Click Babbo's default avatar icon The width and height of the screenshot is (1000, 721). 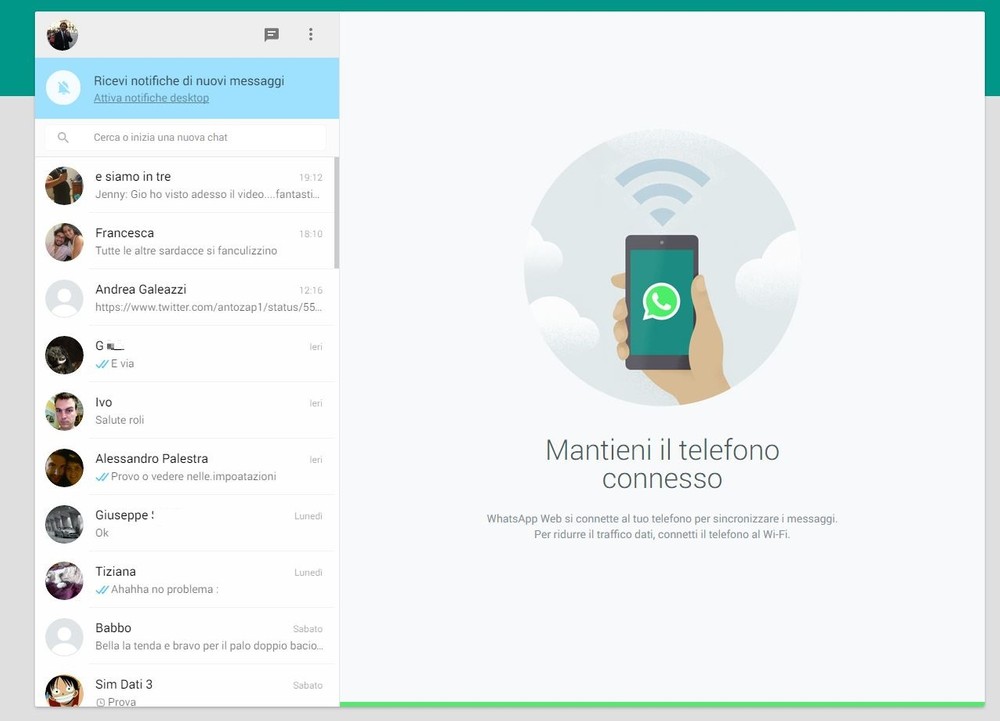pyautogui.click(x=64, y=637)
